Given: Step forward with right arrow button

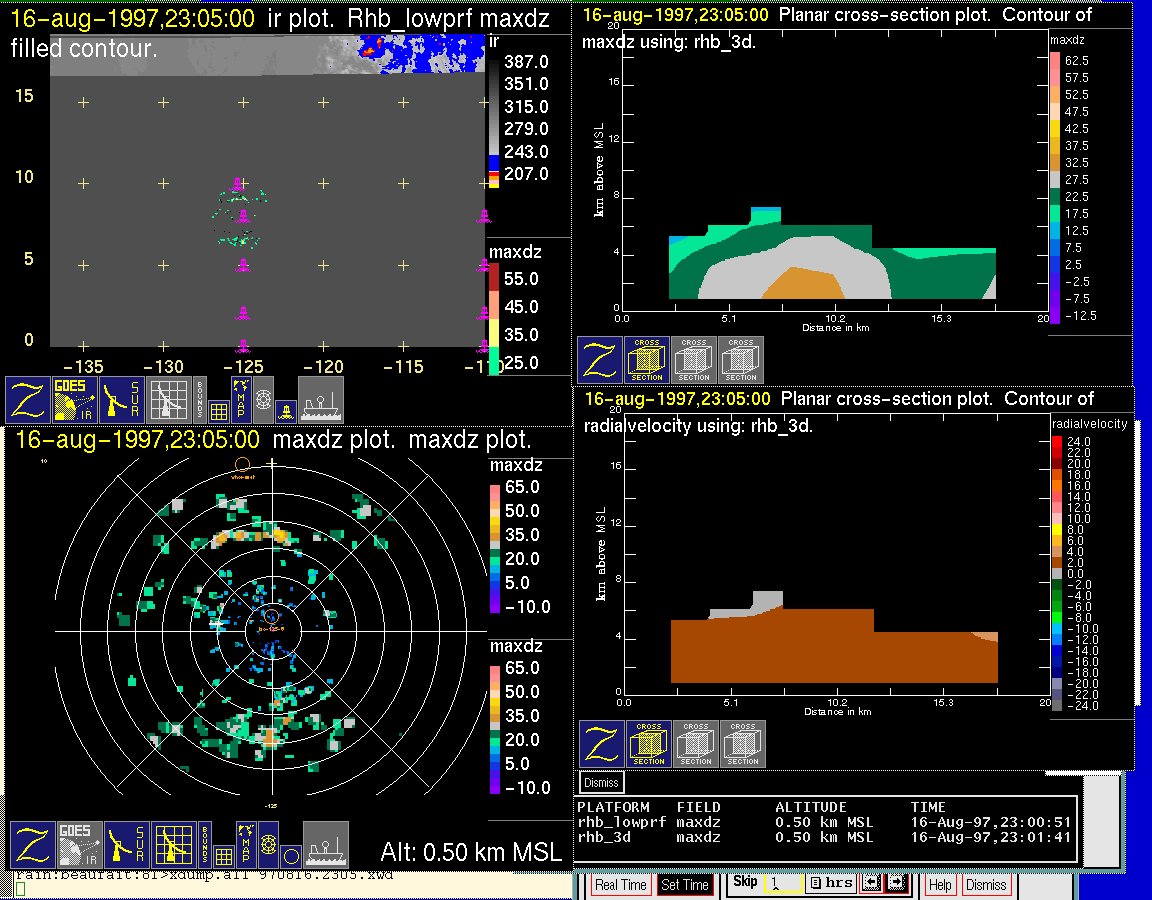Looking at the screenshot, I should [x=895, y=884].
